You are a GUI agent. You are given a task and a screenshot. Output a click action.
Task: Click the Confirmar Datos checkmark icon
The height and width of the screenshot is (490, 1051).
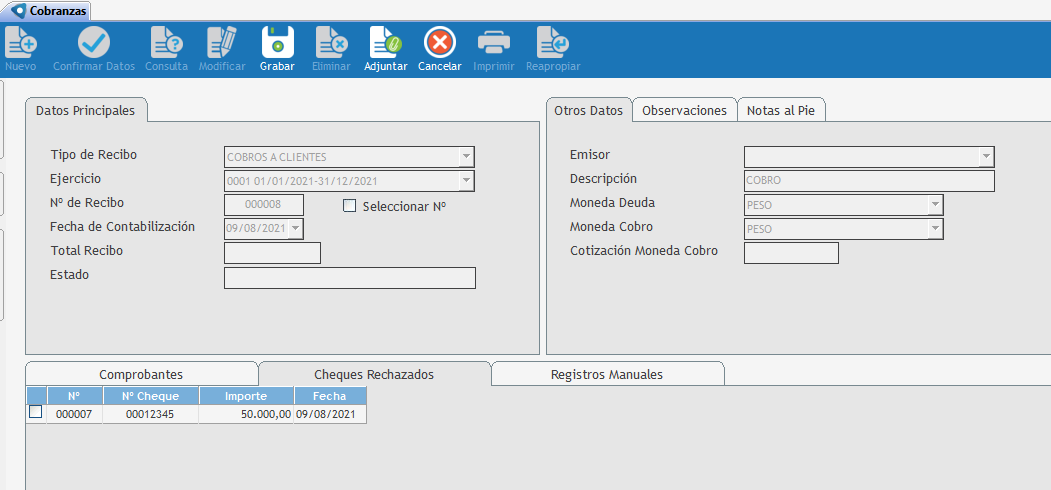94,43
